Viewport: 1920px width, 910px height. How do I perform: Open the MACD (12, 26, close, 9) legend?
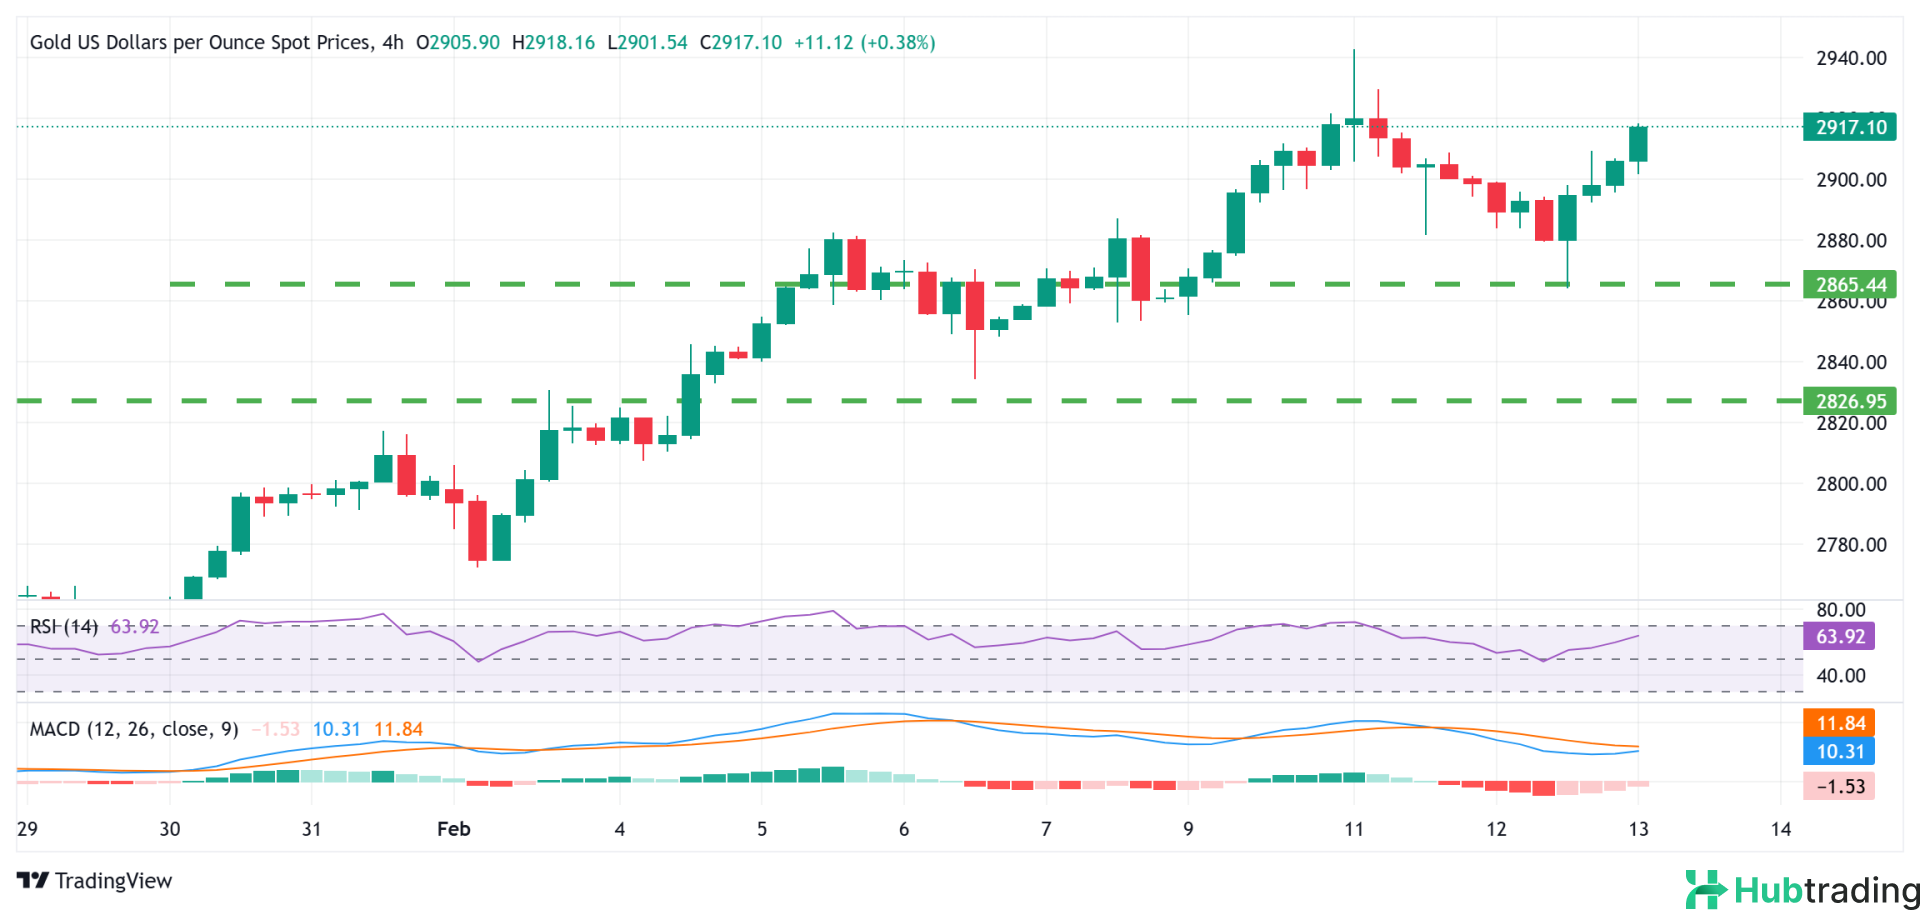[x=134, y=729]
